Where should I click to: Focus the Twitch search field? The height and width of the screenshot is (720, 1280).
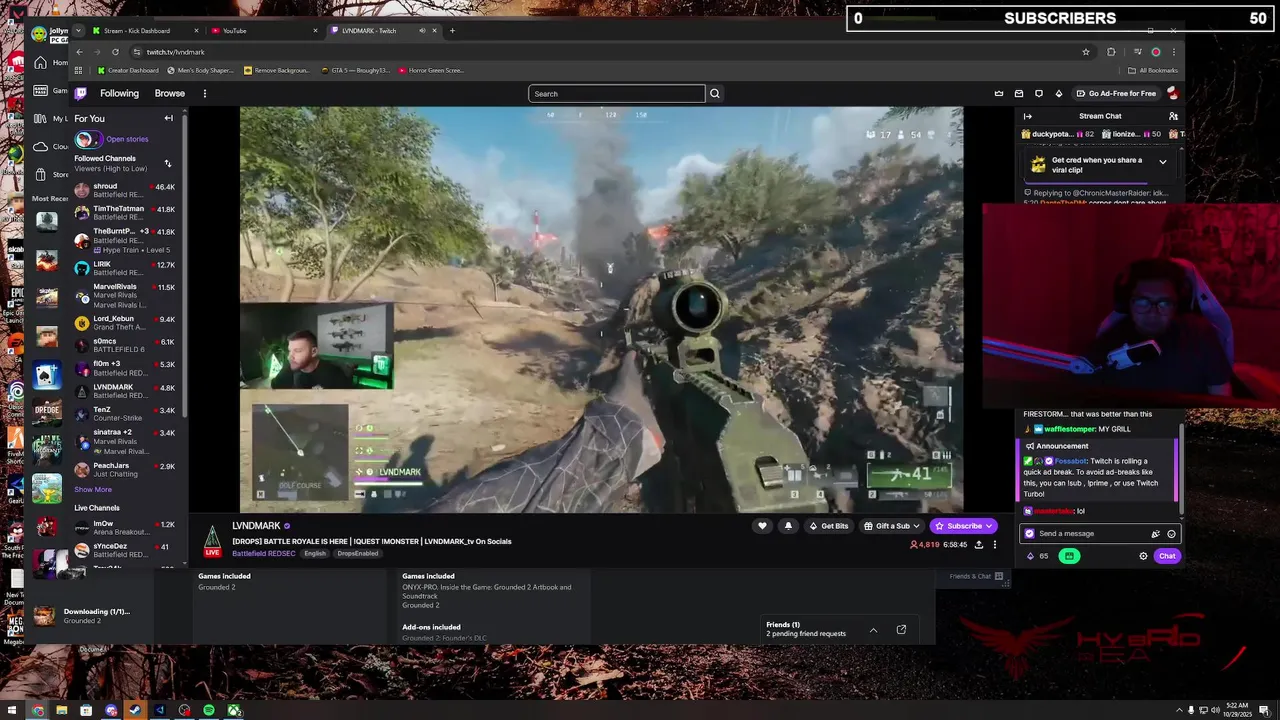click(616, 93)
